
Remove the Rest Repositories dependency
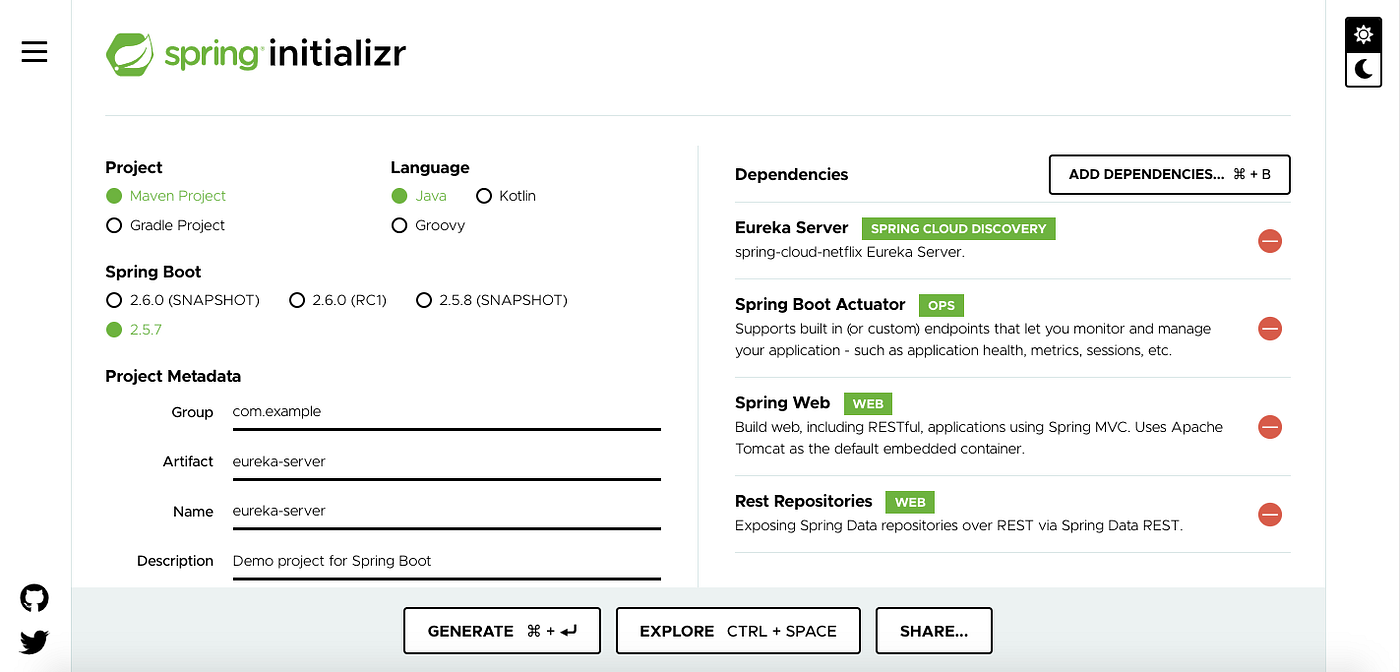pyautogui.click(x=1269, y=514)
